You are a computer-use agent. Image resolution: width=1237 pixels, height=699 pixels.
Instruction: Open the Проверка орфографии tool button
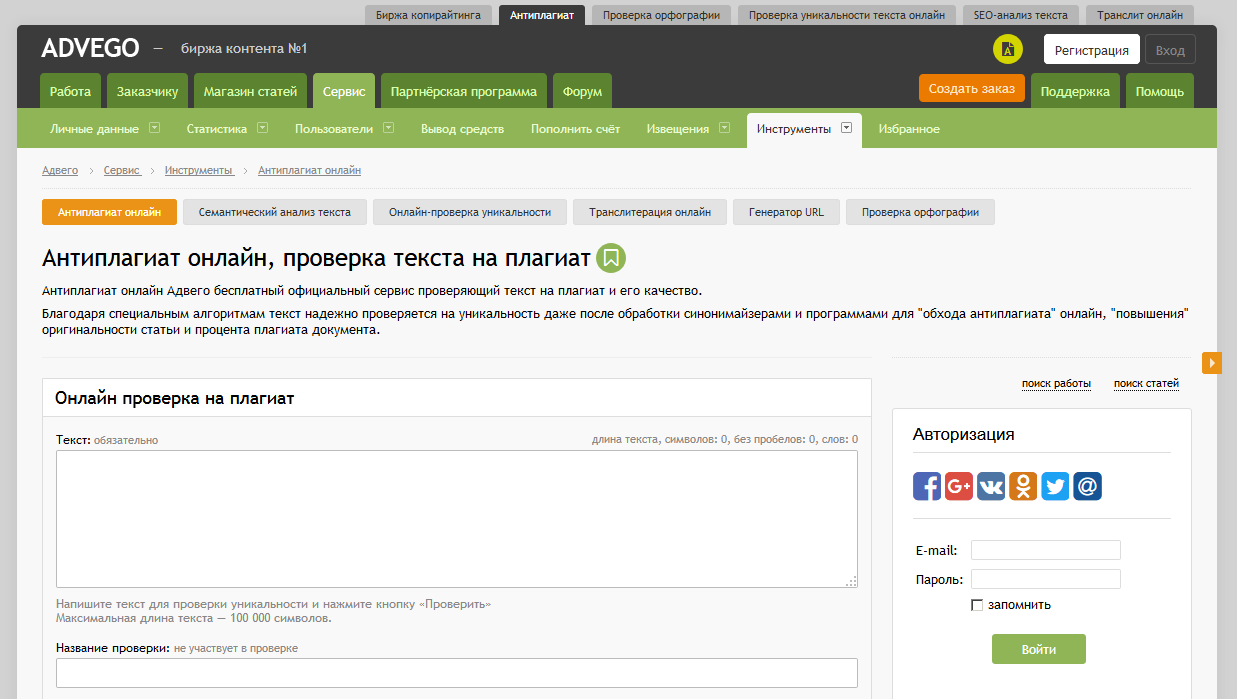(x=920, y=212)
